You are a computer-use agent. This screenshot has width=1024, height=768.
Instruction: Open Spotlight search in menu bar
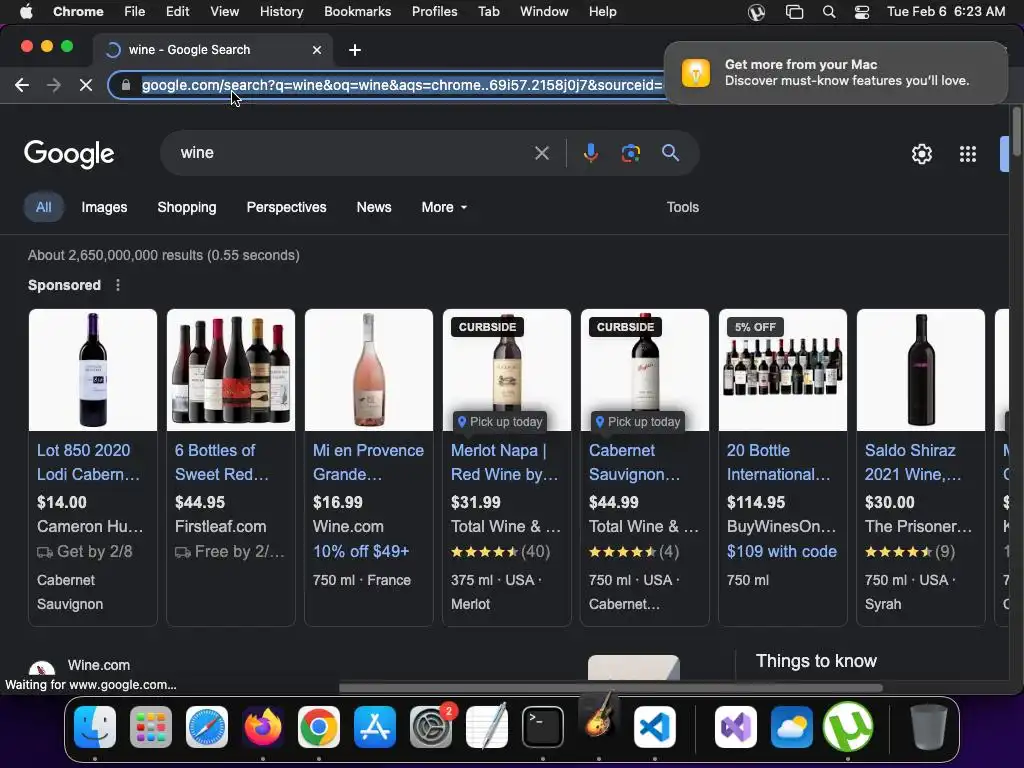(829, 12)
